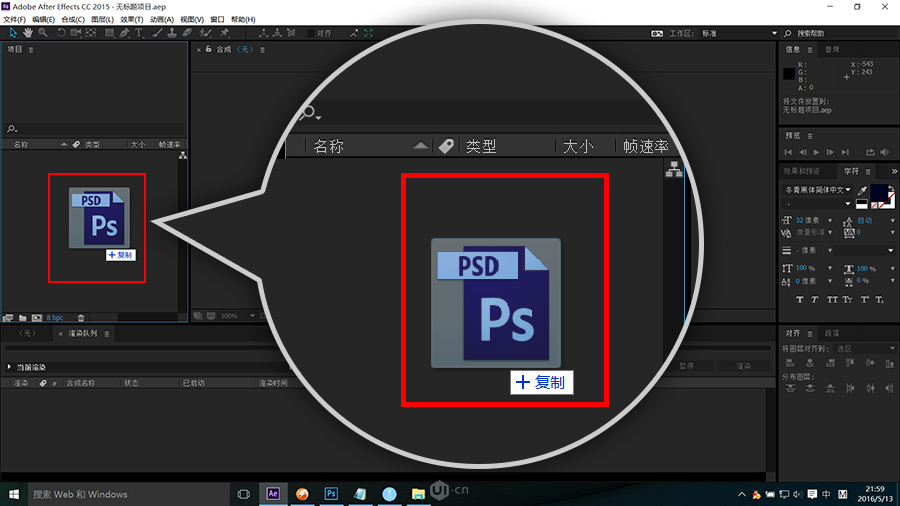Viewport: 900px width, 506px height.
Task: Switch to the 效果和预设 tab
Action: (802, 171)
